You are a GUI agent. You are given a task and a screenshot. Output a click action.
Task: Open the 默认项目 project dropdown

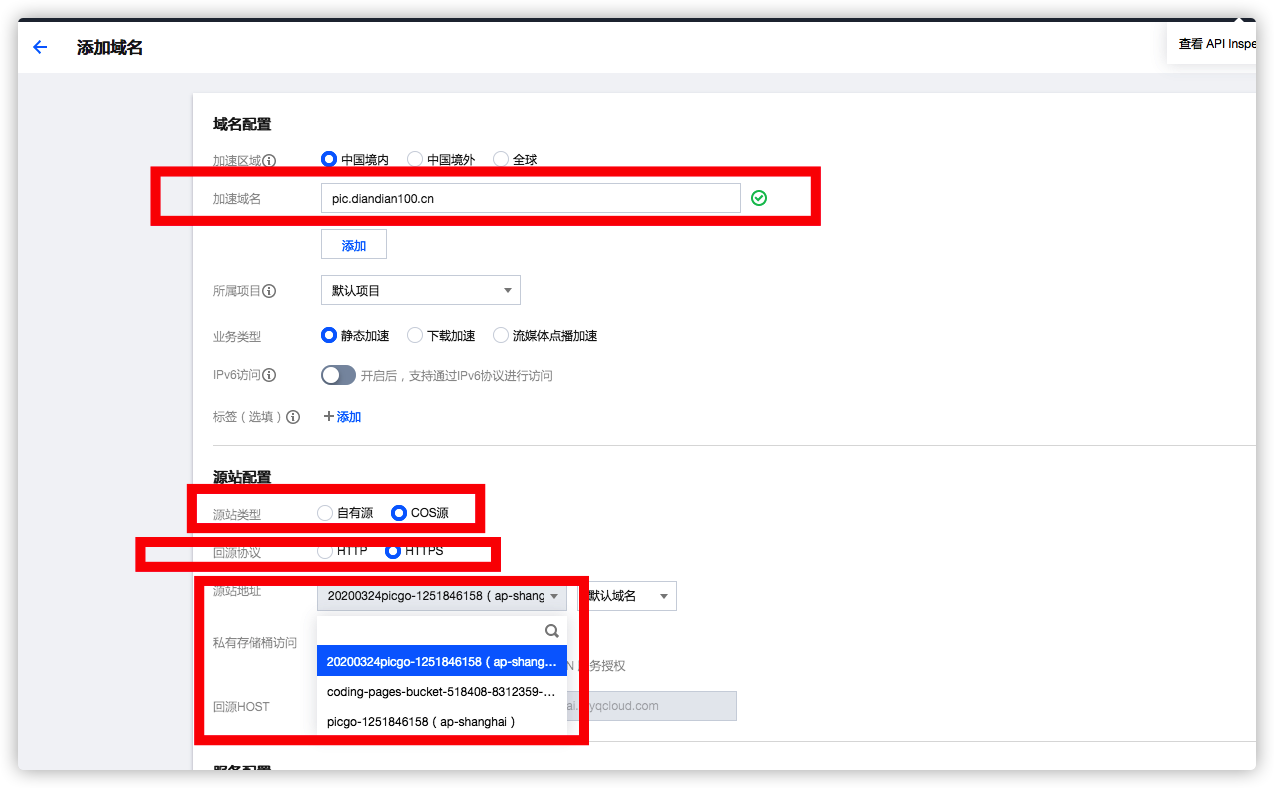420,291
